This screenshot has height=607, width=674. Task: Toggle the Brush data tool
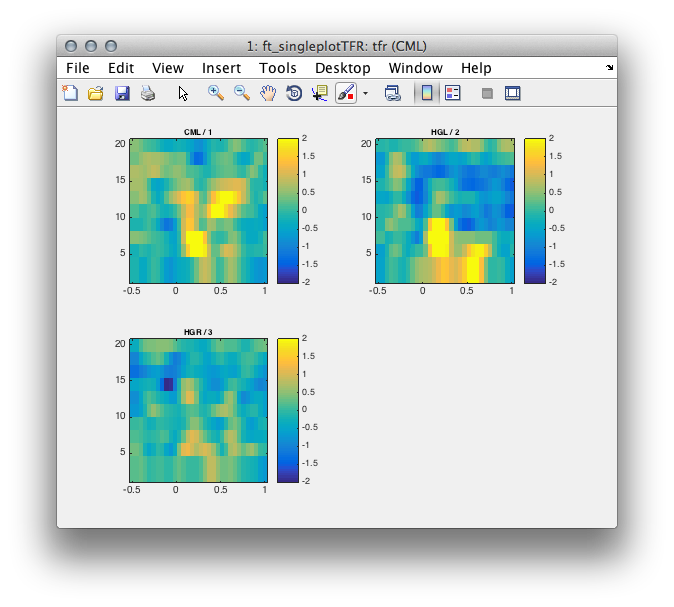[346, 93]
